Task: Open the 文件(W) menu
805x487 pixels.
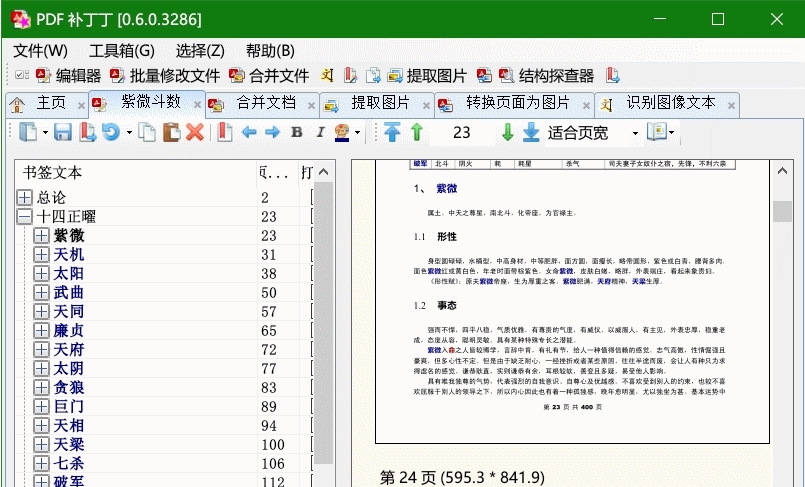Action: point(40,51)
